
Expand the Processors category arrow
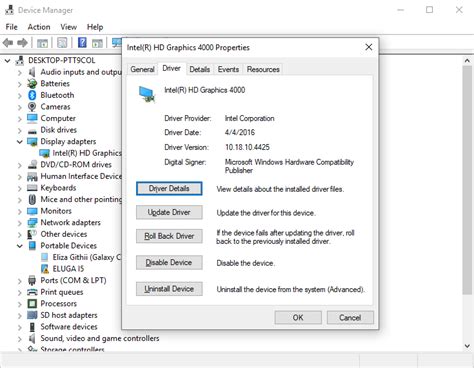click(x=20, y=304)
